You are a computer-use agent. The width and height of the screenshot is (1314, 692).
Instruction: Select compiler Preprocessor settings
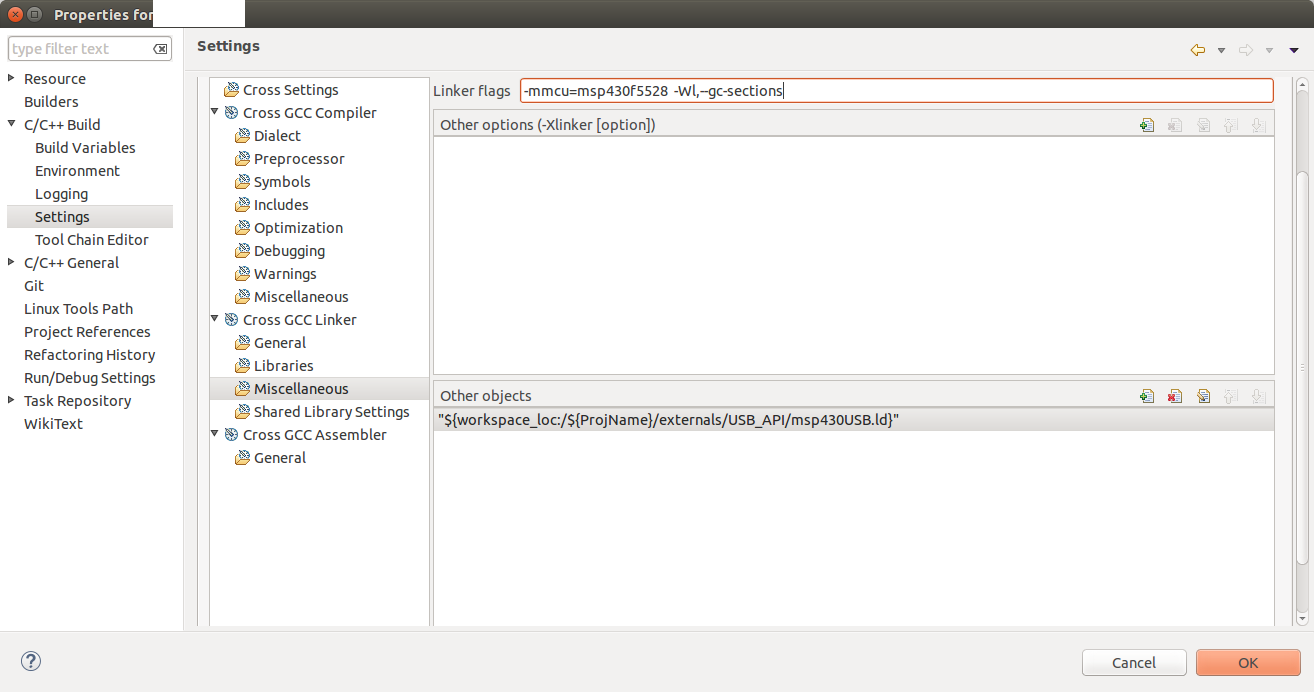(299, 159)
